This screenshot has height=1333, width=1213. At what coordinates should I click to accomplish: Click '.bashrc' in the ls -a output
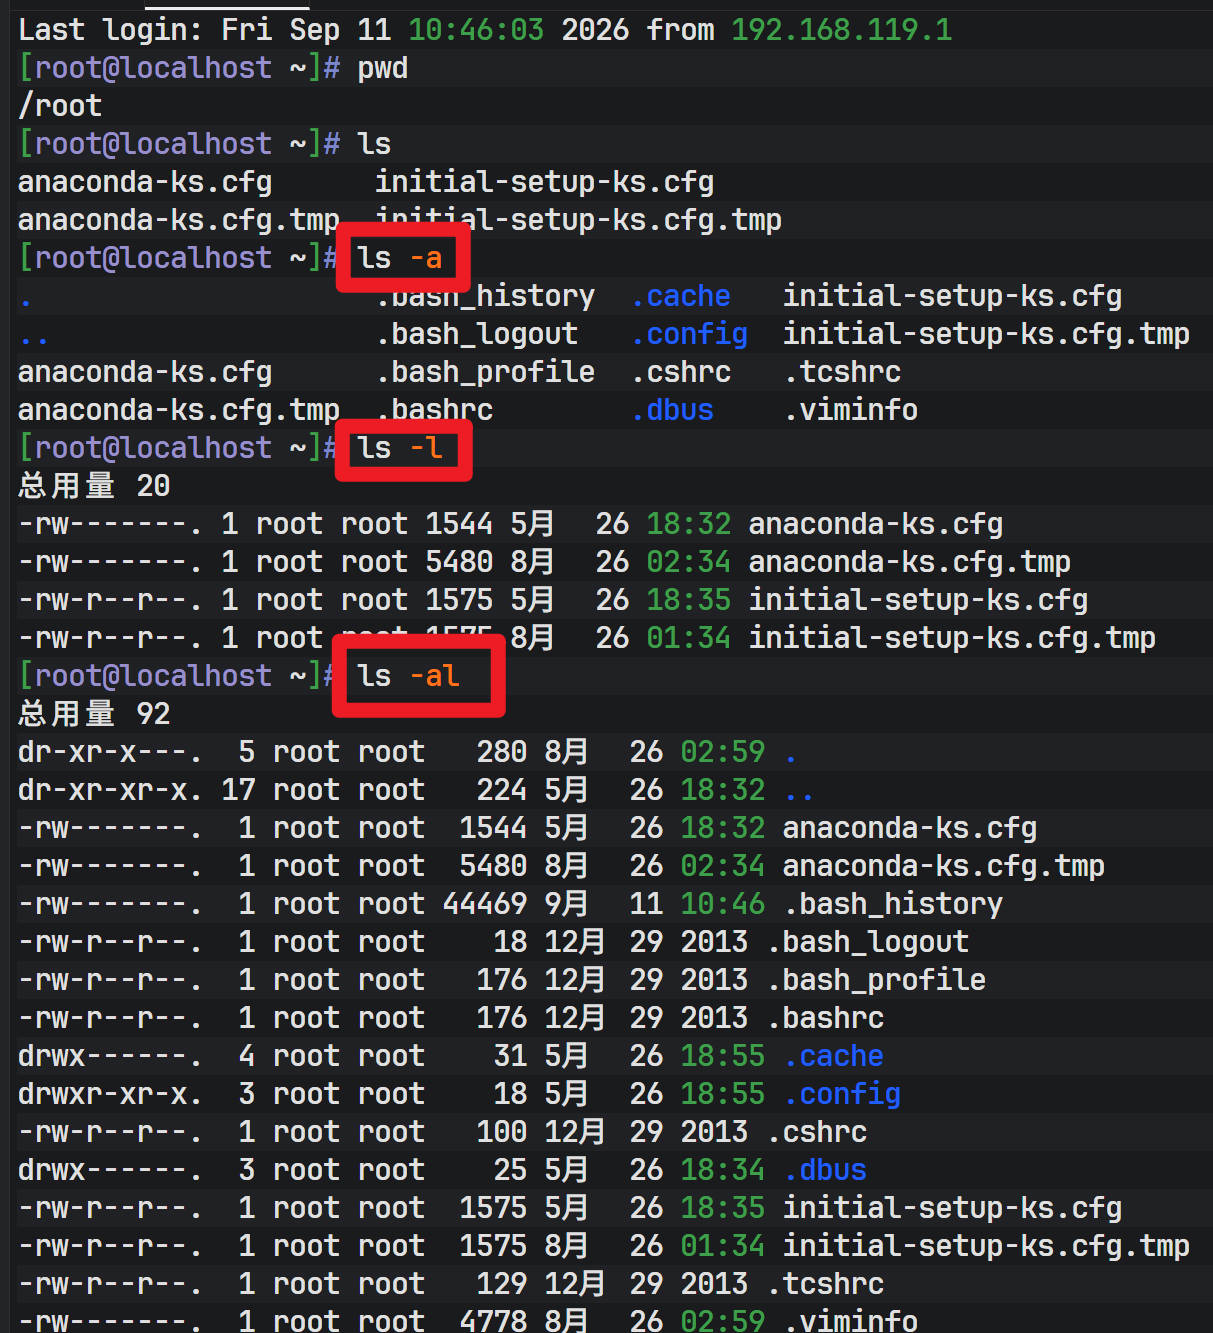(x=434, y=410)
